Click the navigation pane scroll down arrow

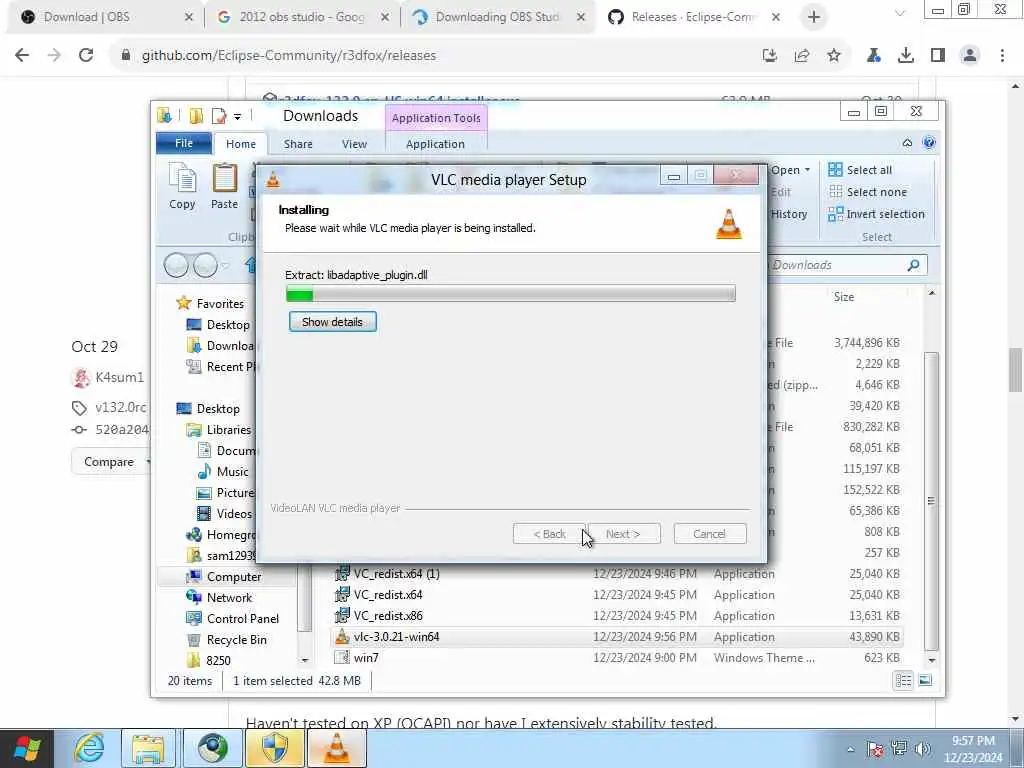[304, 660]
